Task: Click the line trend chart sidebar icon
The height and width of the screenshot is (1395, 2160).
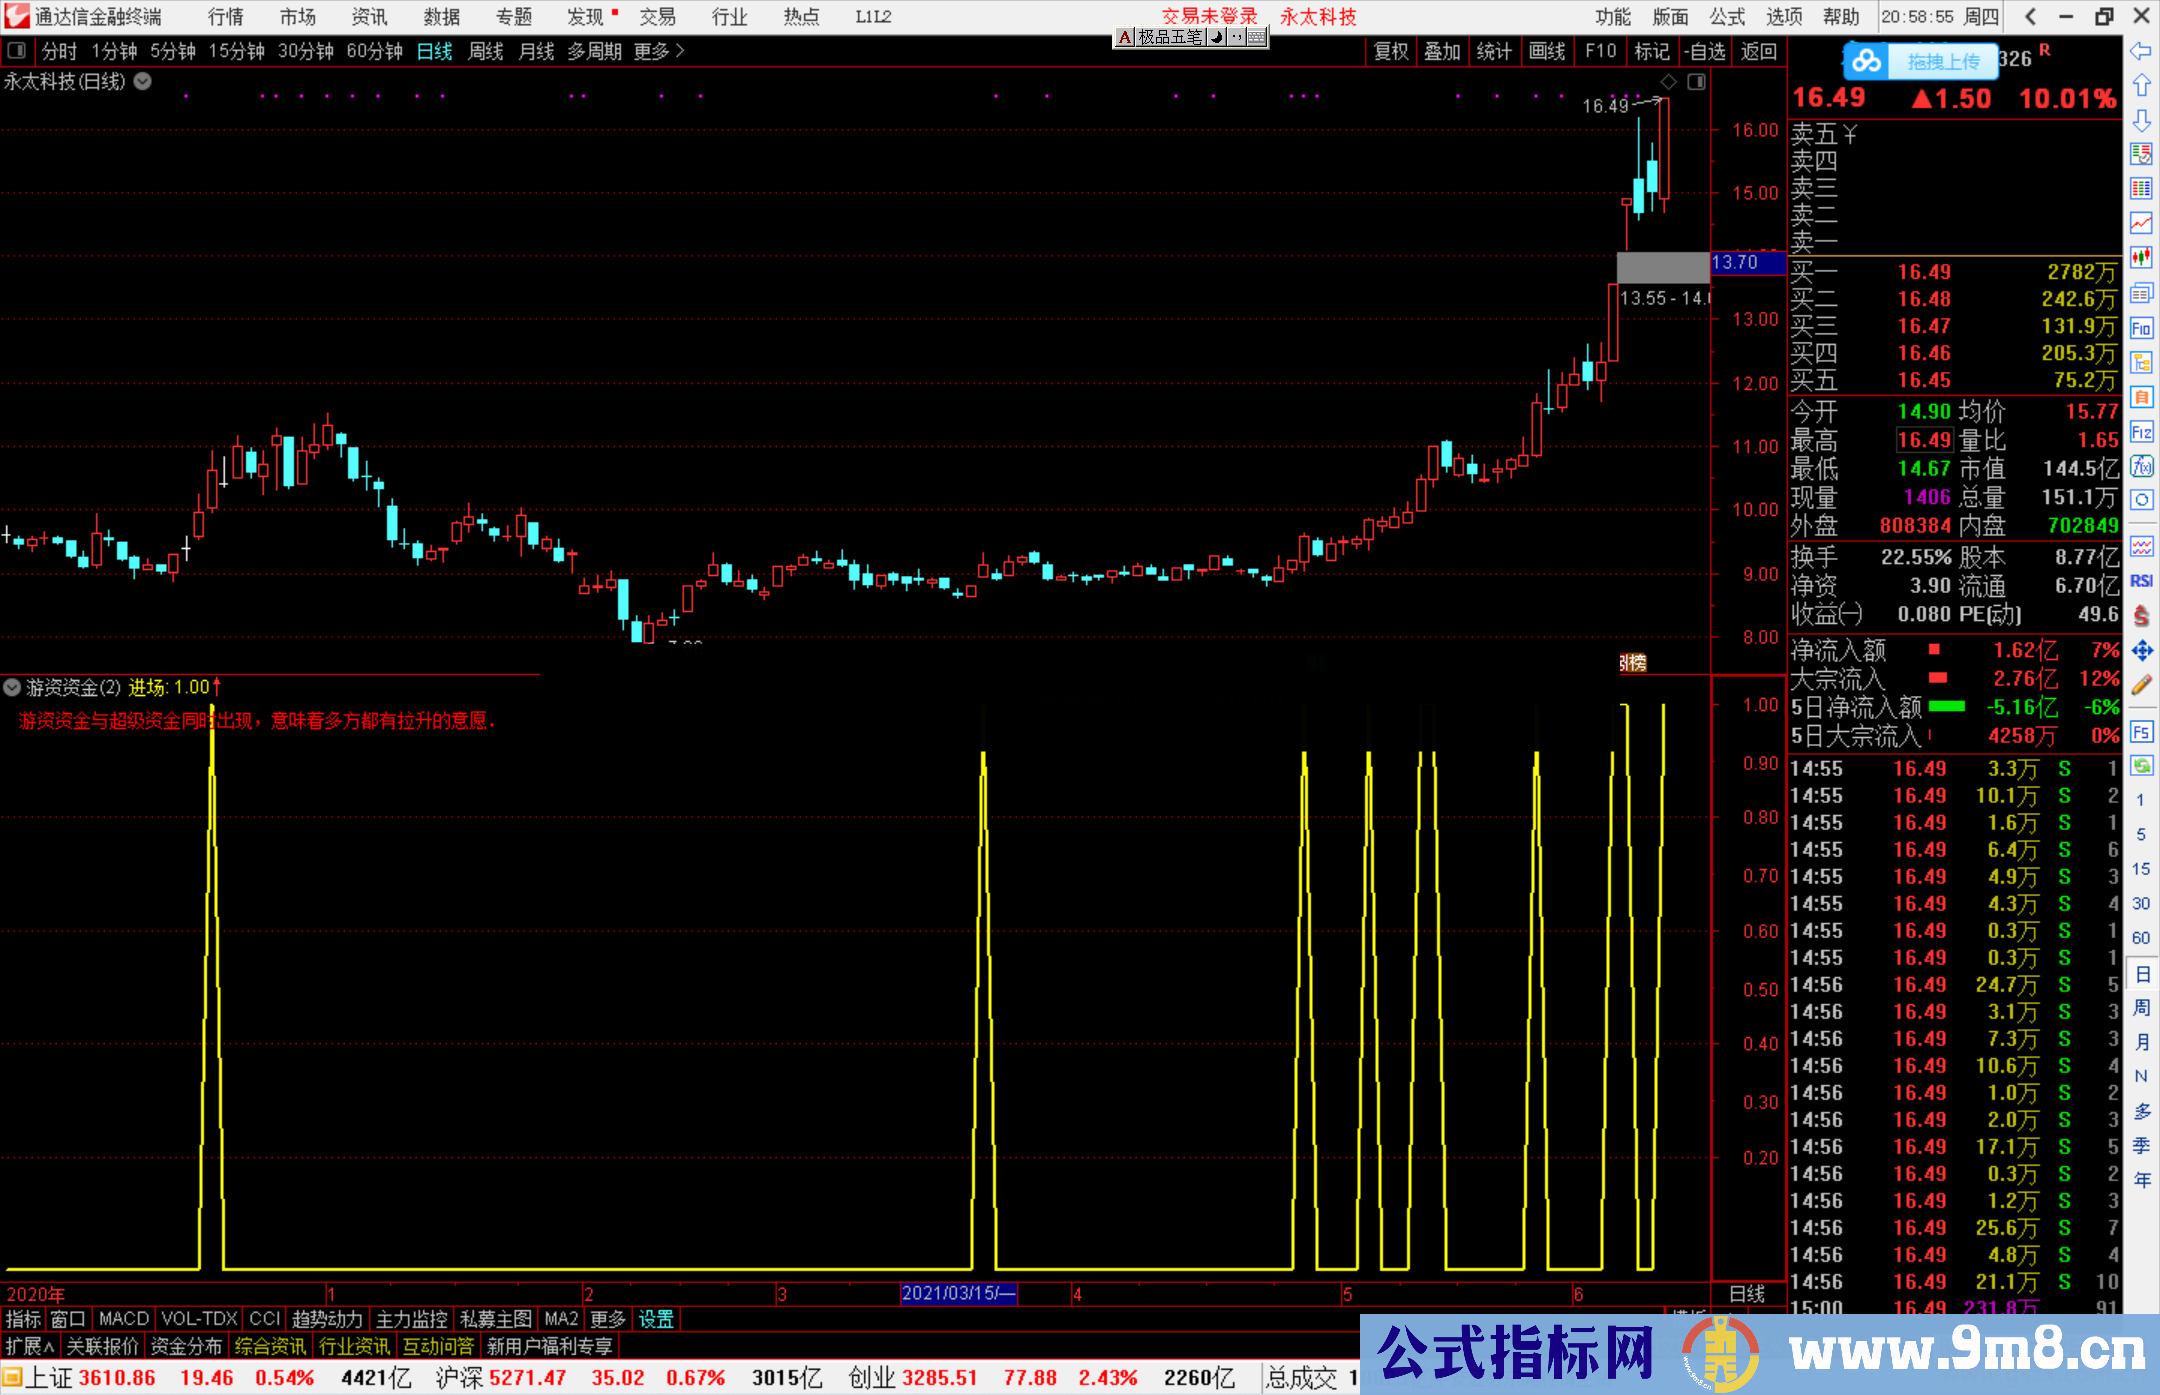Action: tap(2141, 223)
